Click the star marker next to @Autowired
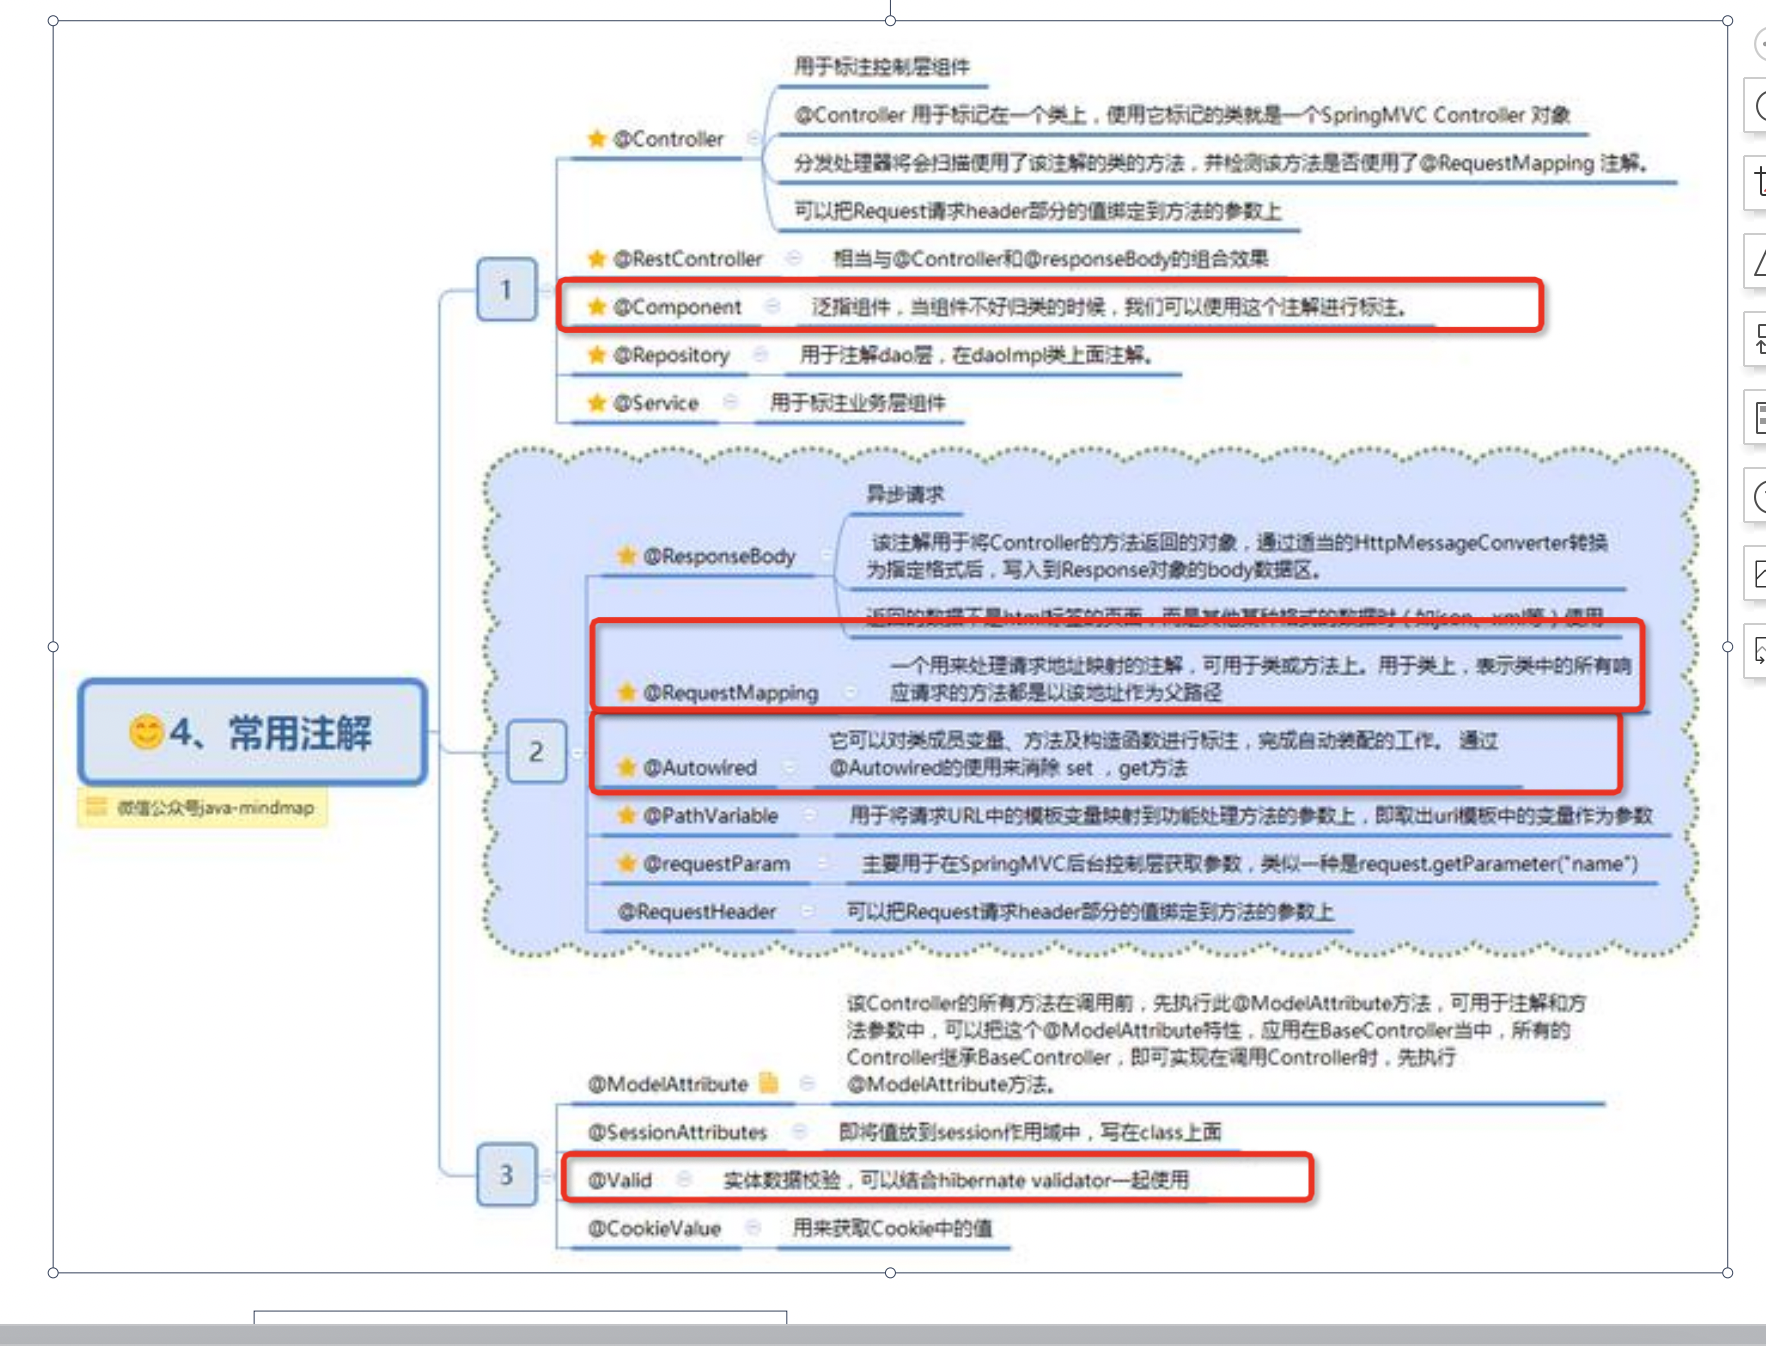1766x1346 pixels. coord(627,767)
